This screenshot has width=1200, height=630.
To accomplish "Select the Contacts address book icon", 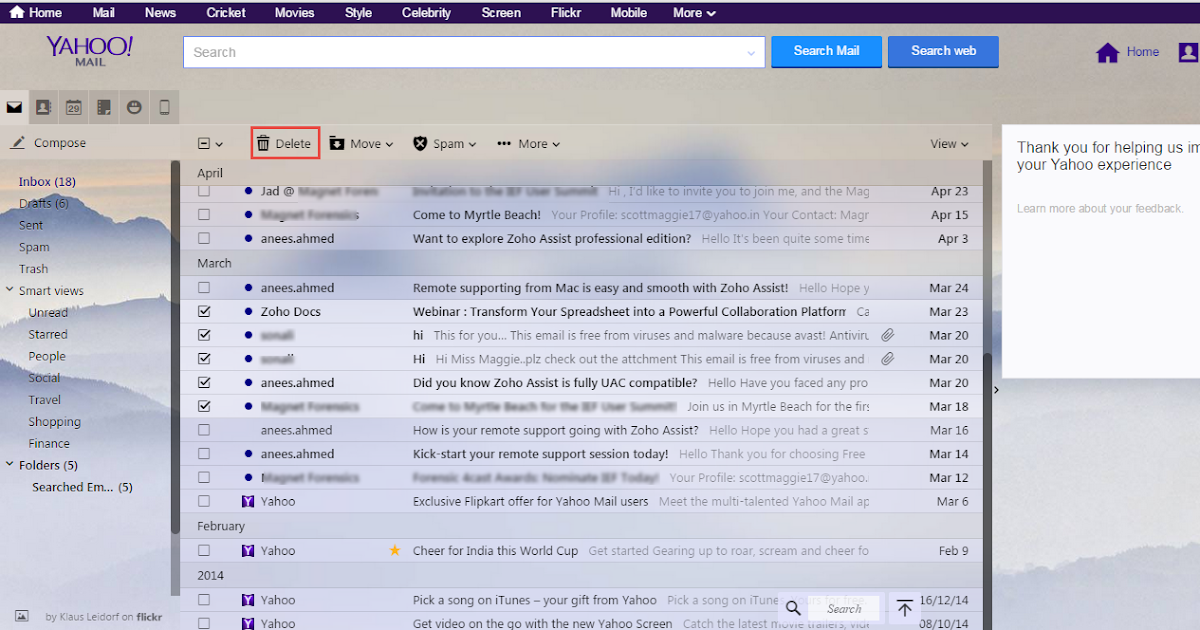I will point(43,106).
